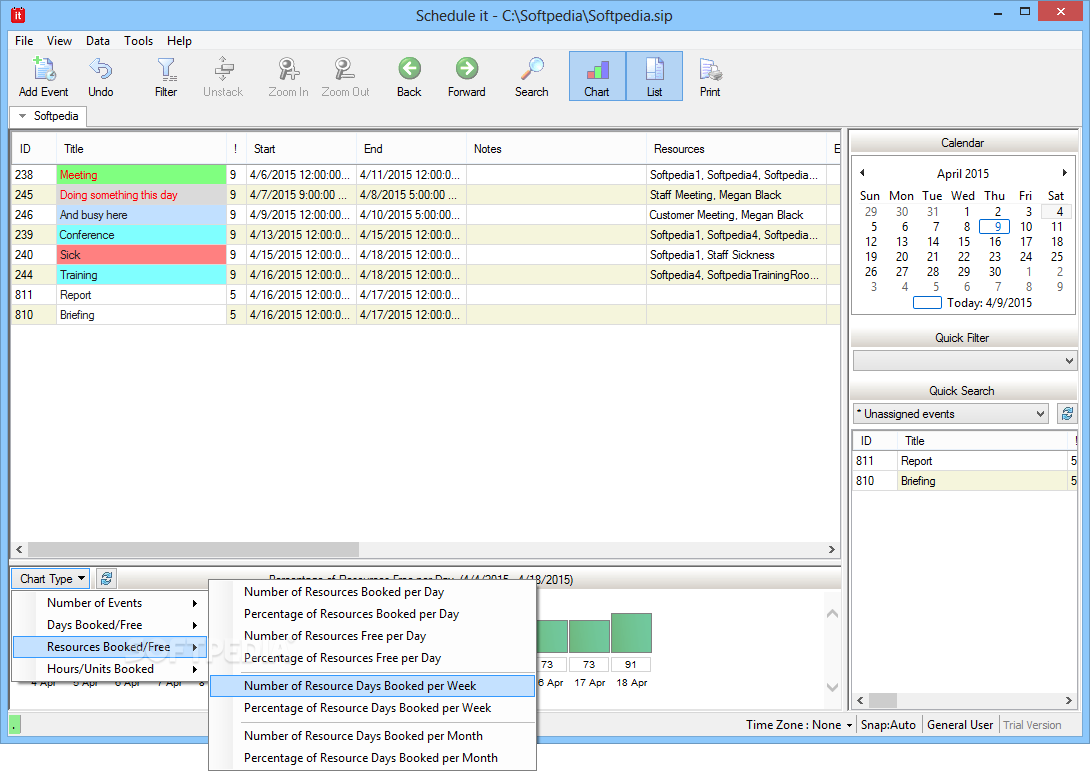The height and width of the screenshot is (771, 1090).
Task: Select Briefing in the Quick Search list
Action: (x=965, y=481)
